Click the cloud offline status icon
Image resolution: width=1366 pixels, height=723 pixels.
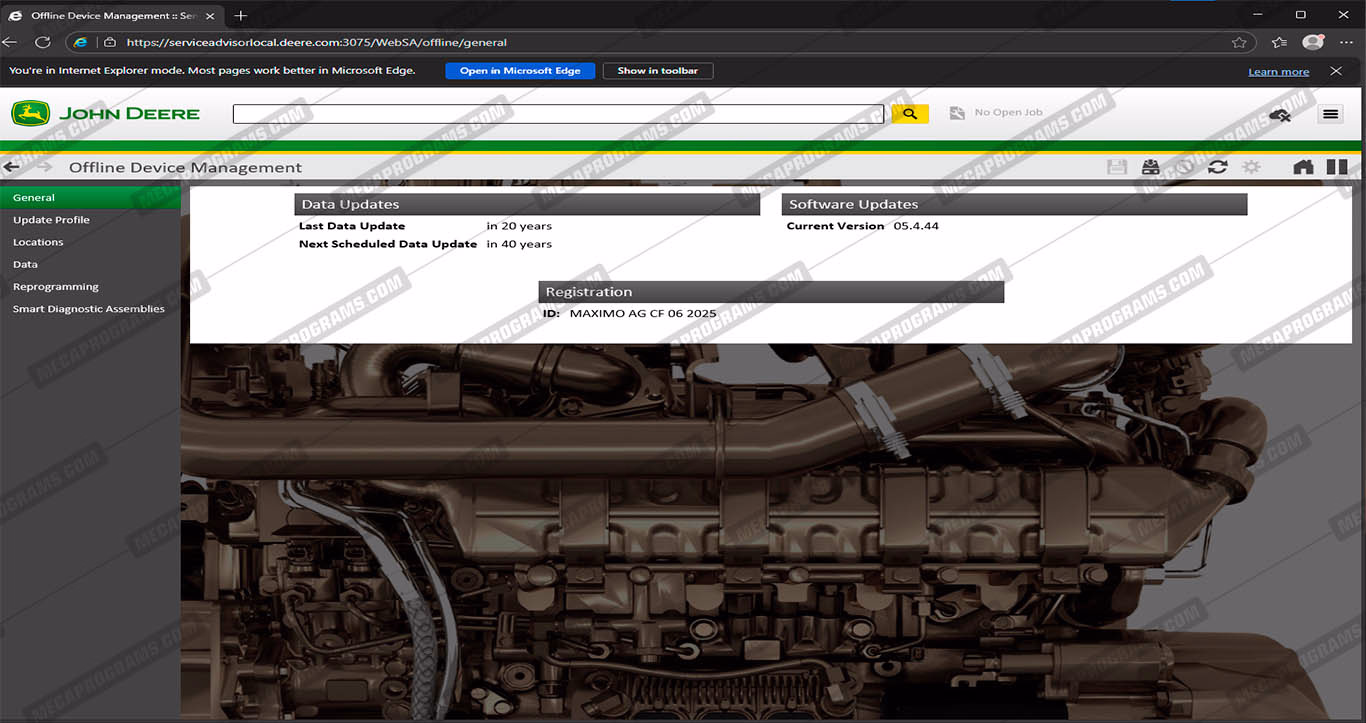click(1279, 115)
